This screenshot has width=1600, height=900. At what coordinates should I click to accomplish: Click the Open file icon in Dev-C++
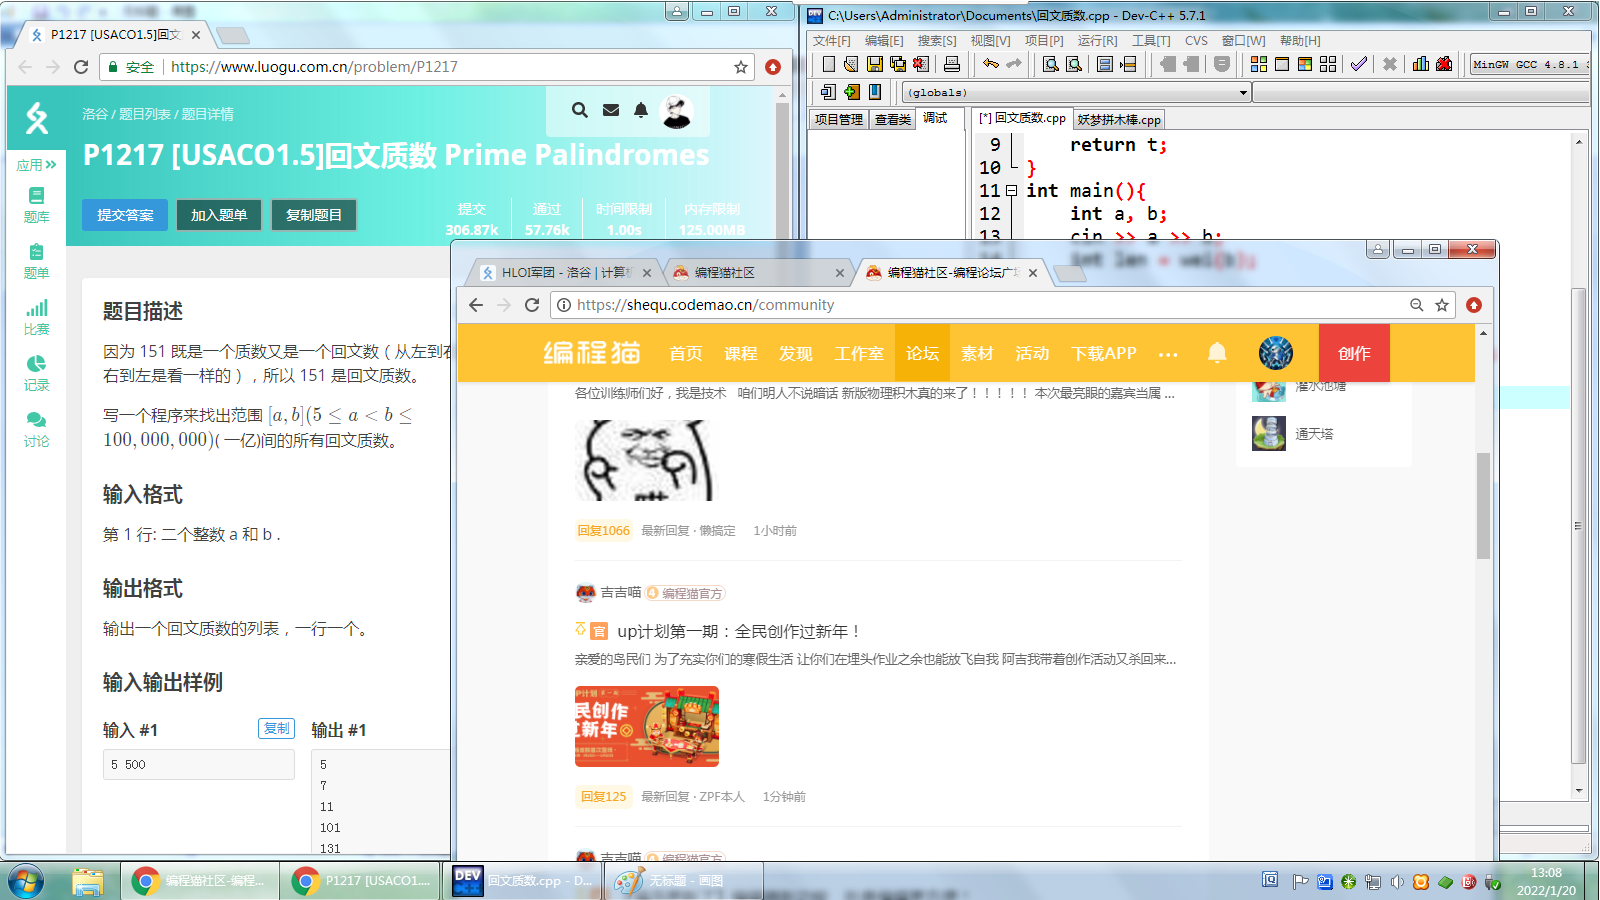851,64
